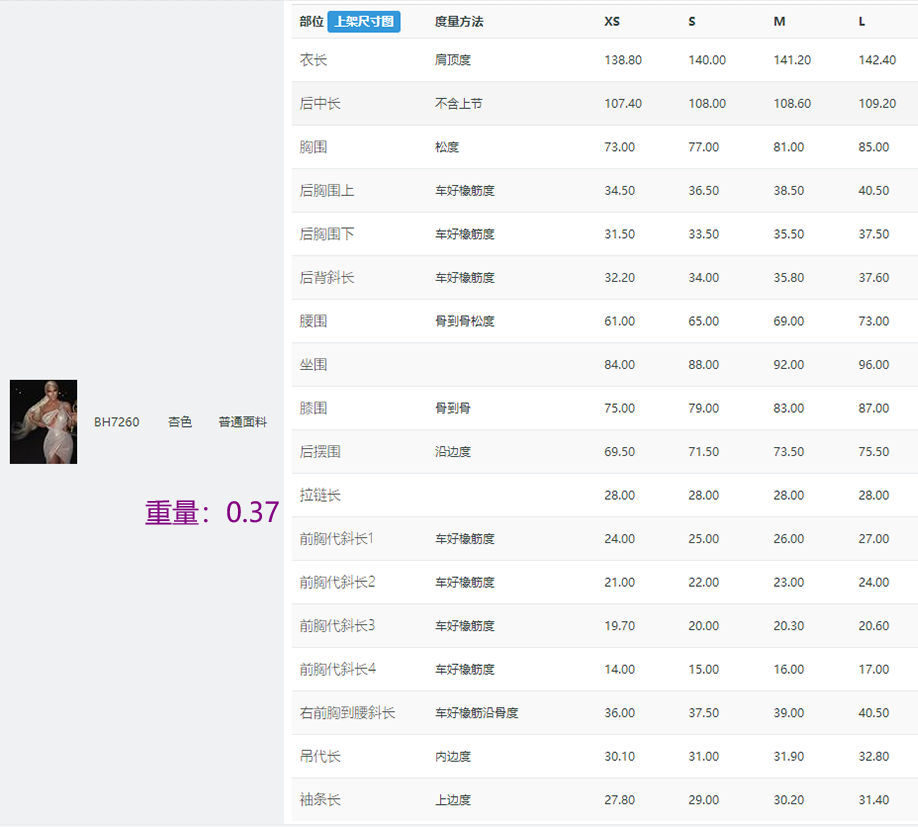
Task: Select the 袖条长 row label
Action: pos(320,799)
